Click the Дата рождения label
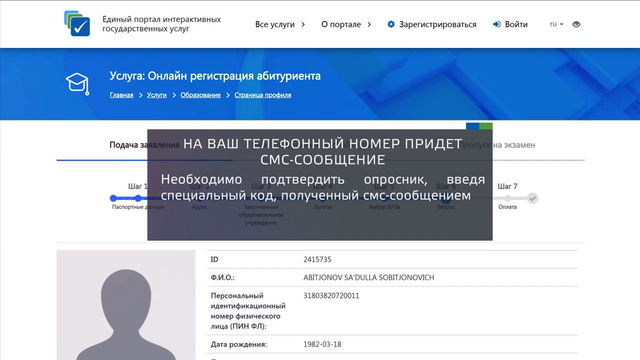 239,344
